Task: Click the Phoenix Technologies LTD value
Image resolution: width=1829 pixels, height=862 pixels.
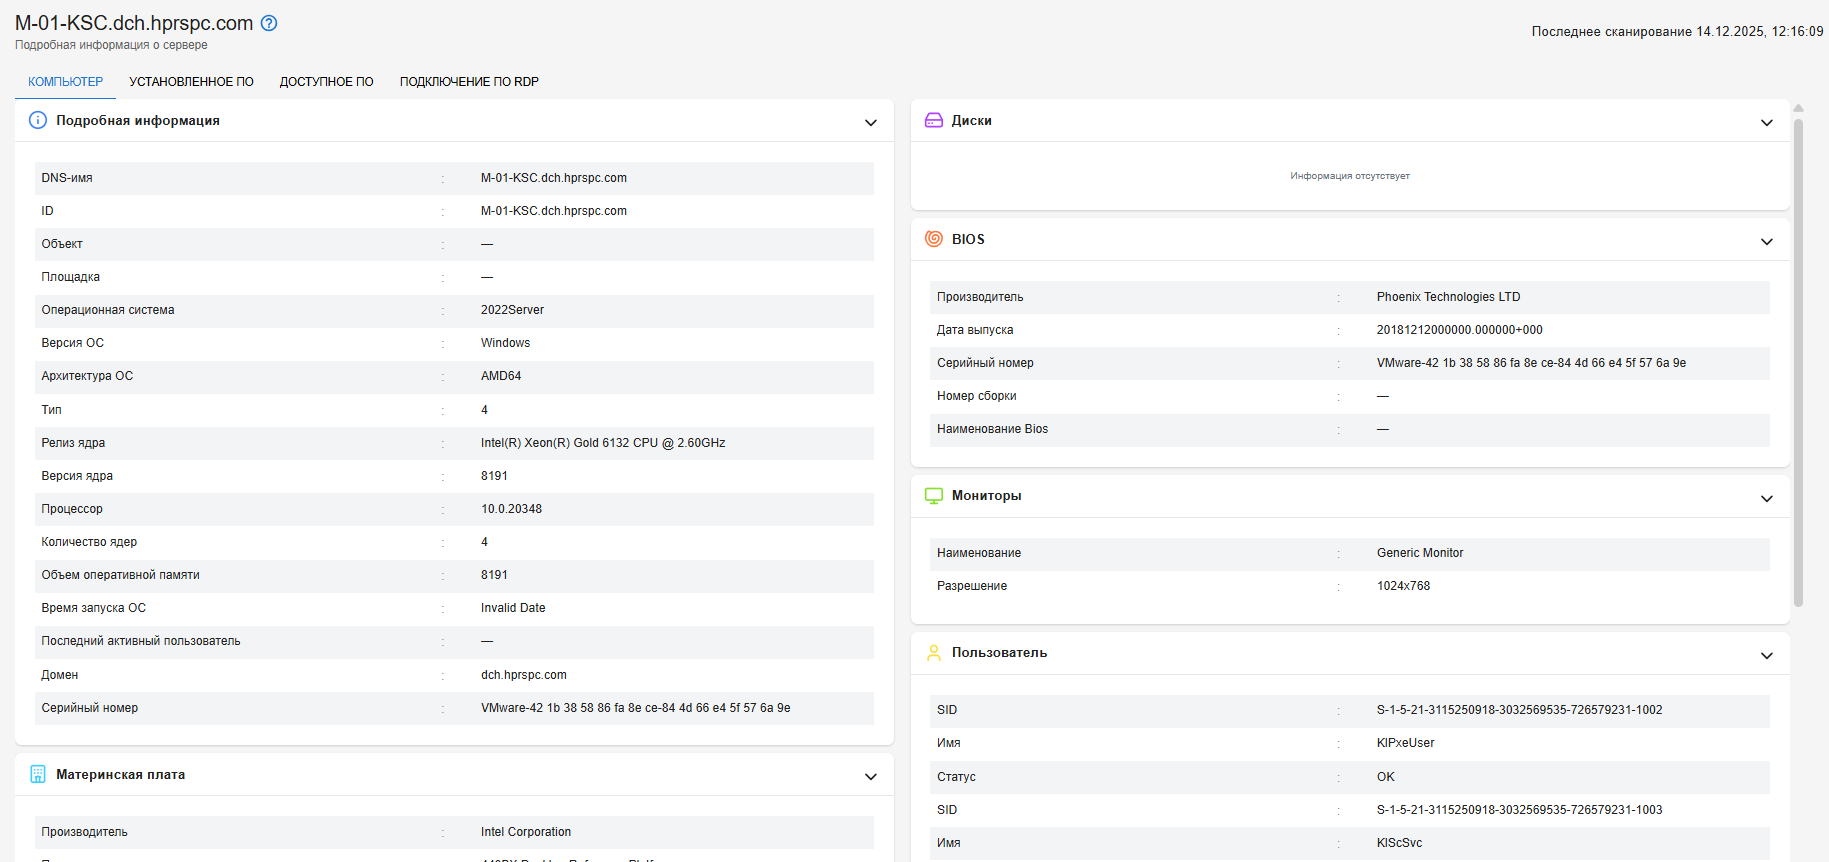Action: tap(1448, 297)
